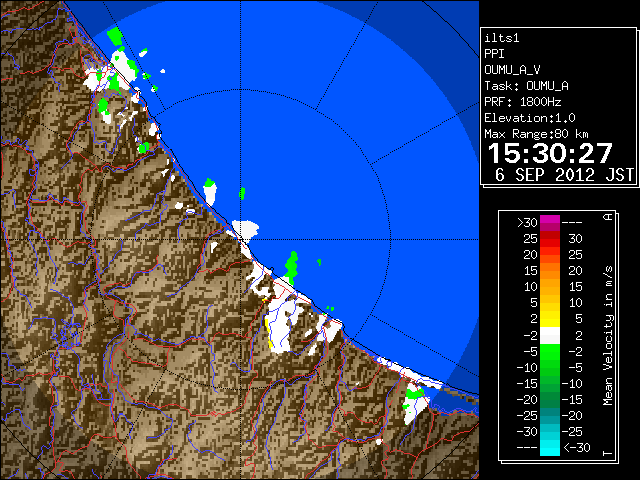Click the 'Max Range:80 km' text

pos(536,134)
